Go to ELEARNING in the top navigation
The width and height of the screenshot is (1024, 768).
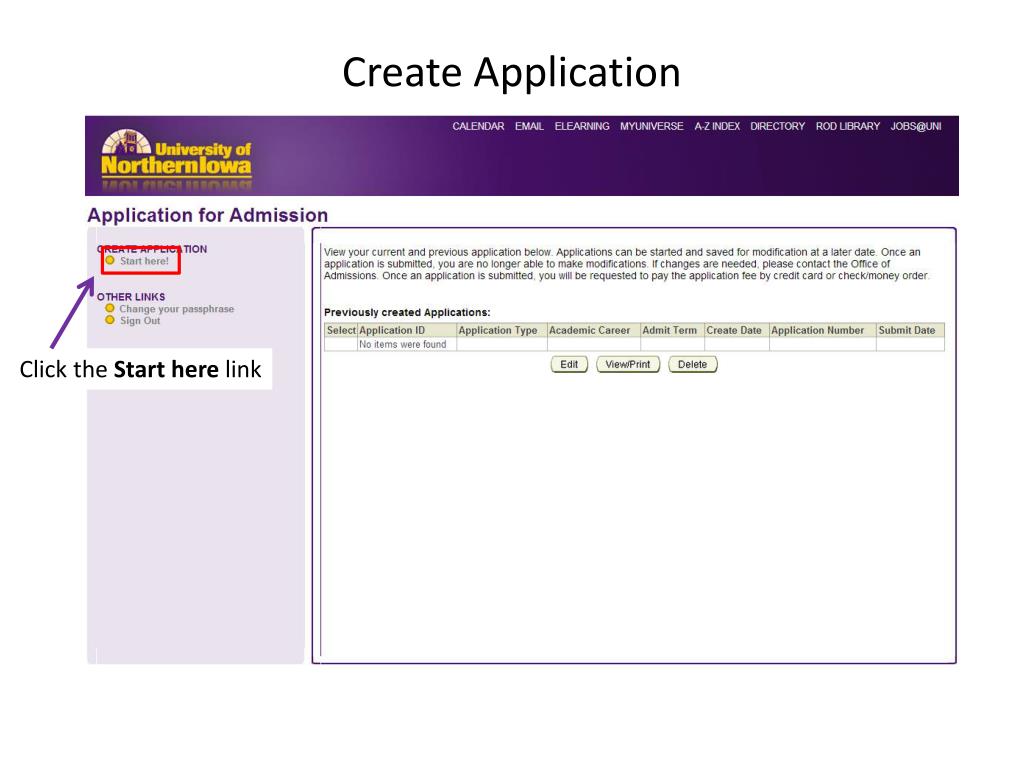[x=582, y=126]
